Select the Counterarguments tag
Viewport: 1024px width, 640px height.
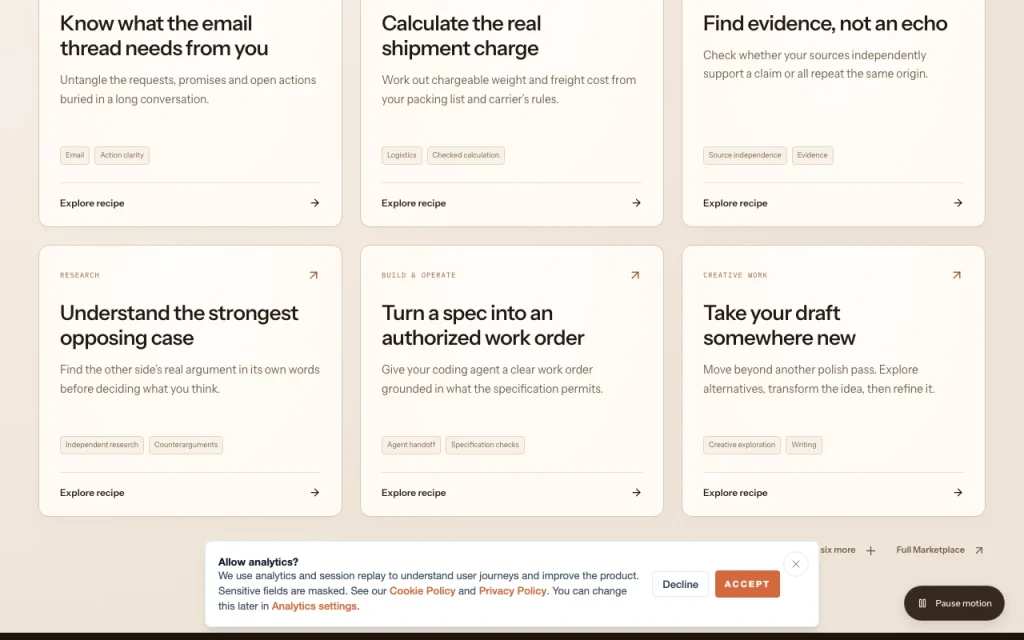tap(186, 445)
